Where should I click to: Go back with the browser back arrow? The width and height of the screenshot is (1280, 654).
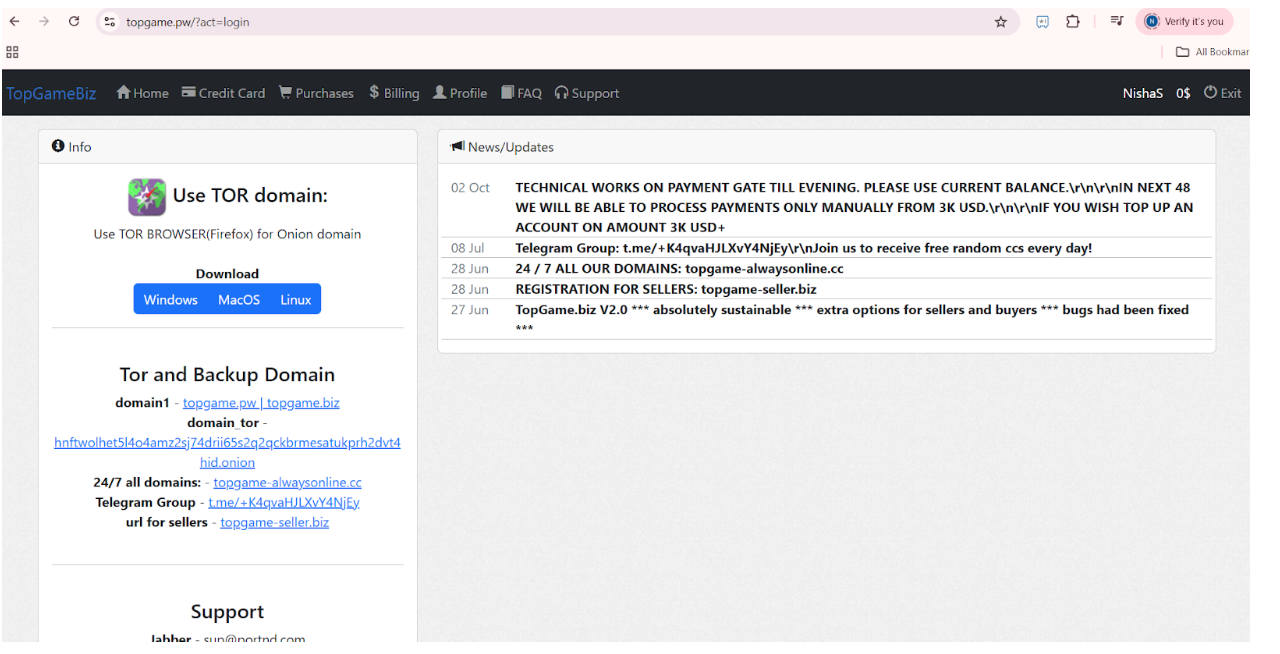[14, 21]
